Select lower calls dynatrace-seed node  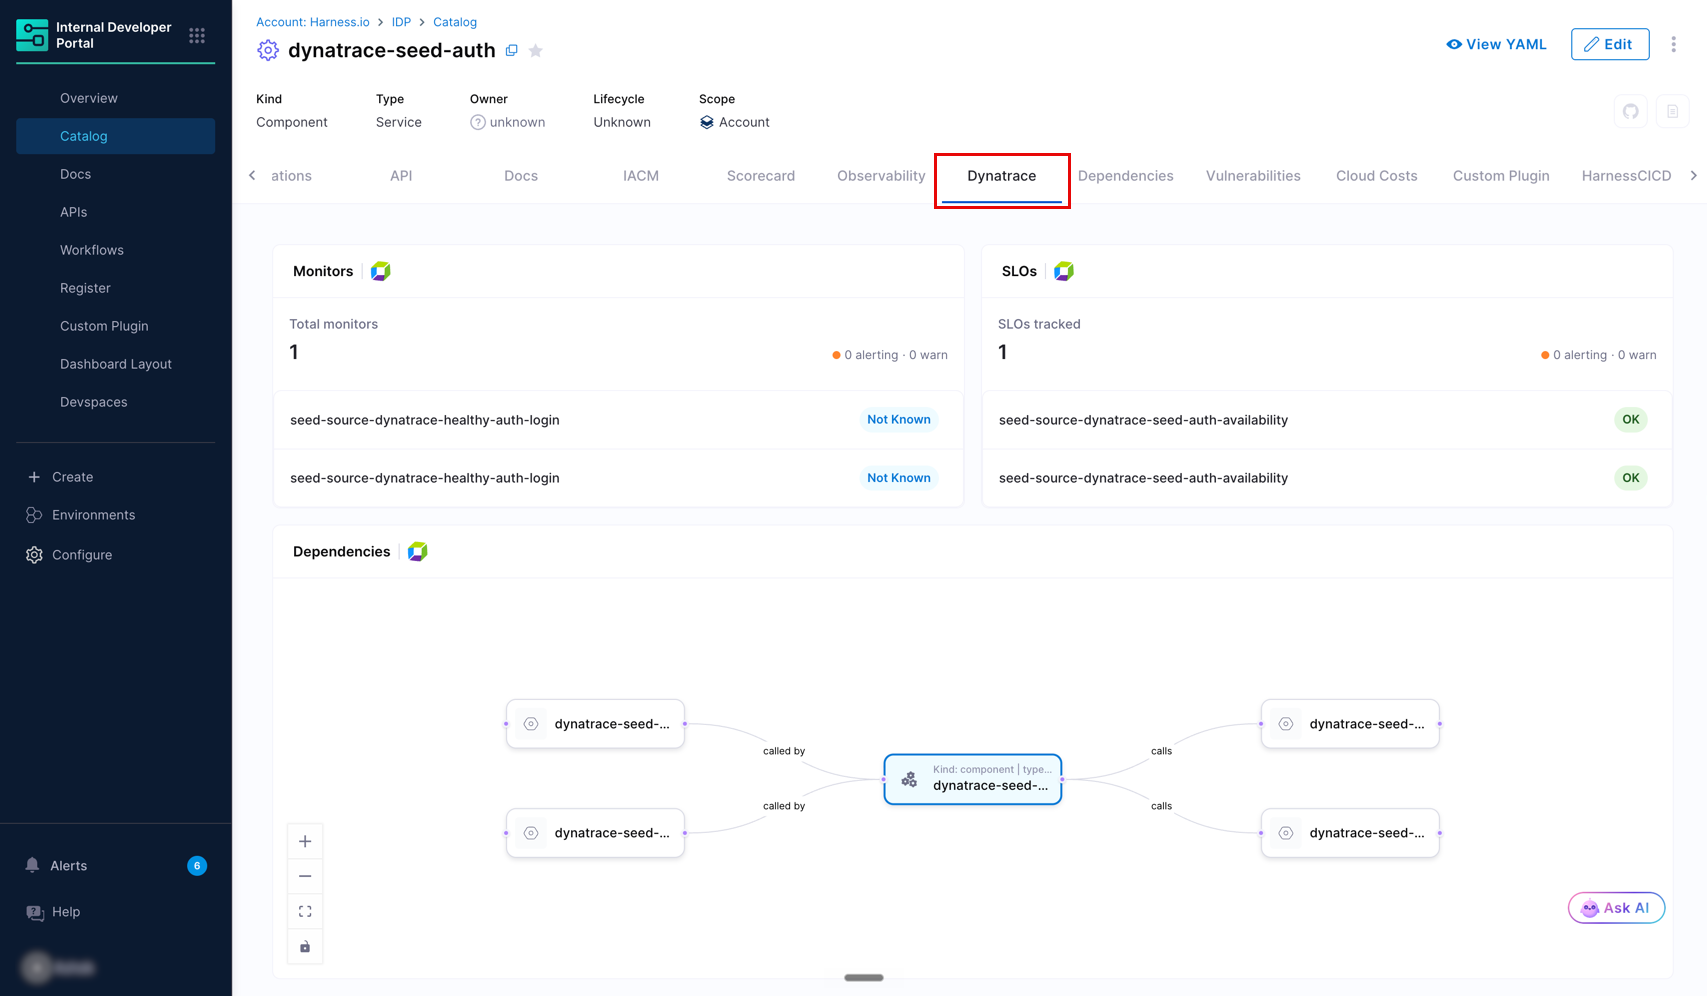click(x=1350, y=833)
